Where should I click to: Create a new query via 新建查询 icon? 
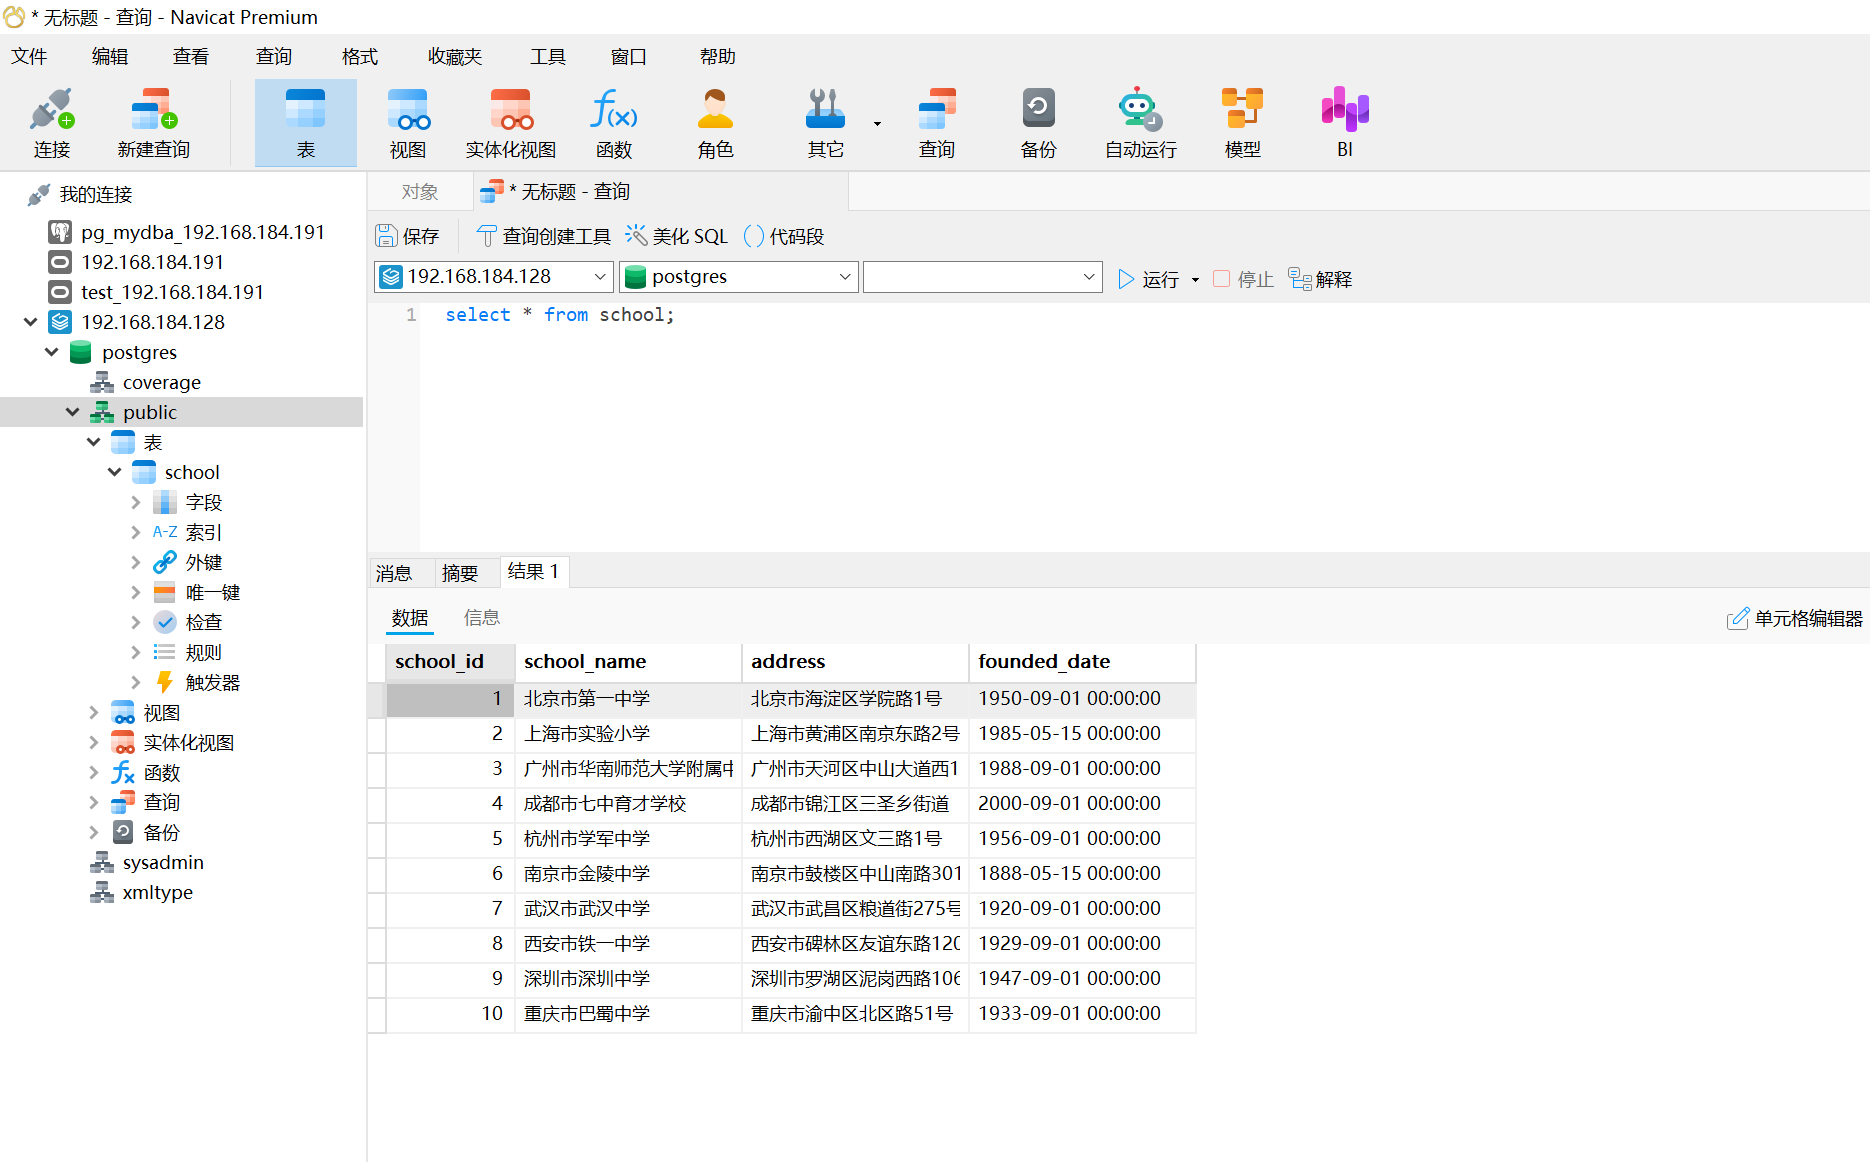(x=152, y=122)
